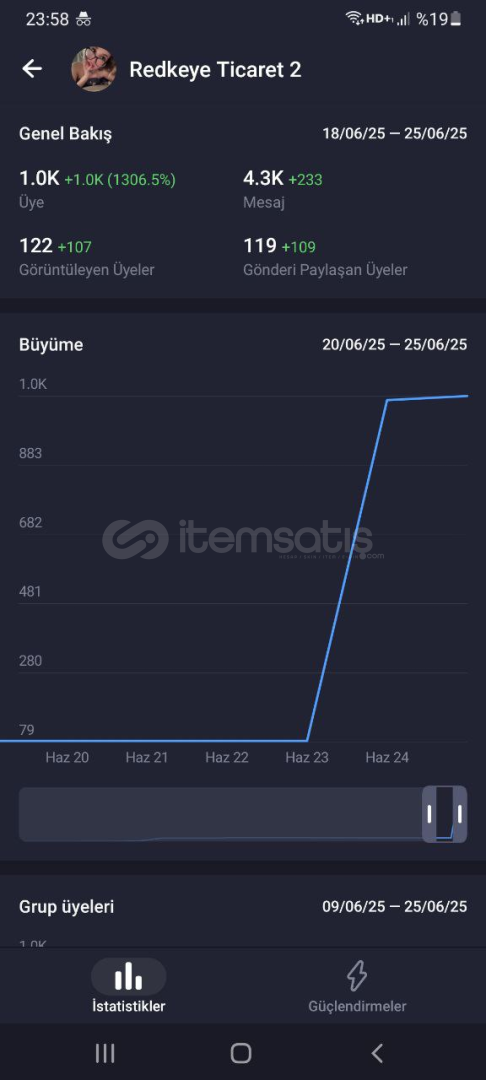Tap the İstatistikler bar chart icon

tap(129, 976)
